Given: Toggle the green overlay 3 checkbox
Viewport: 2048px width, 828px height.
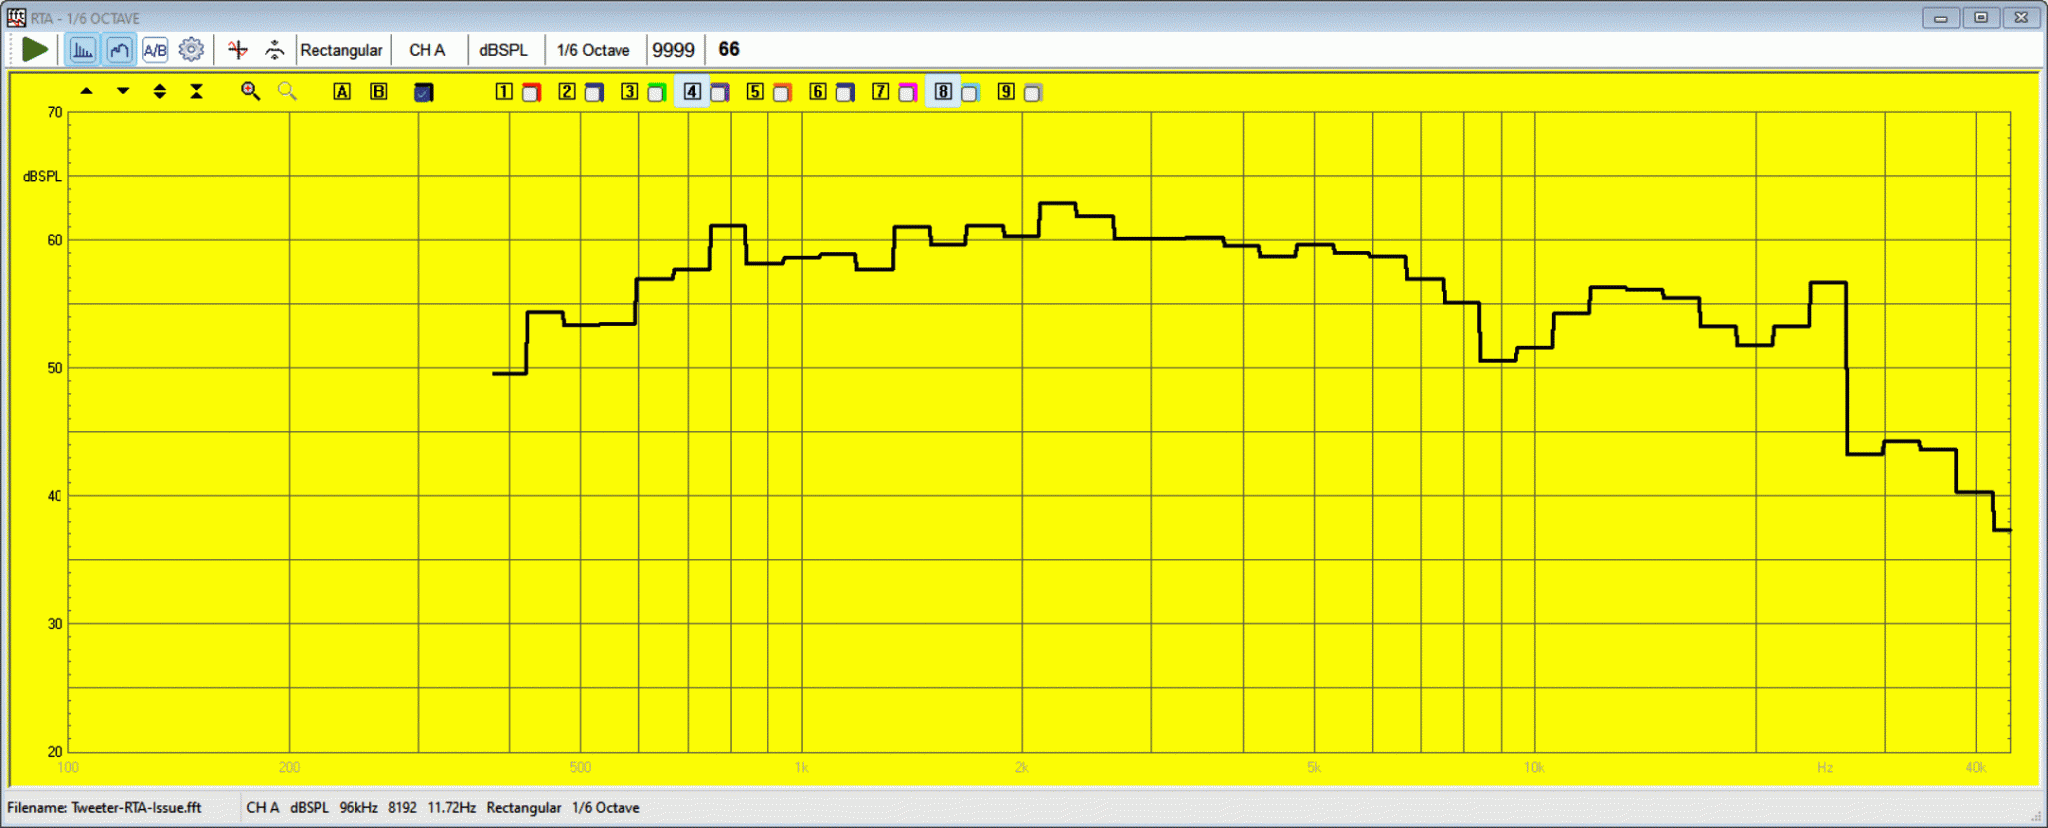Looking at the screenshot, I should pyautogui.click(x=657, y=93).
